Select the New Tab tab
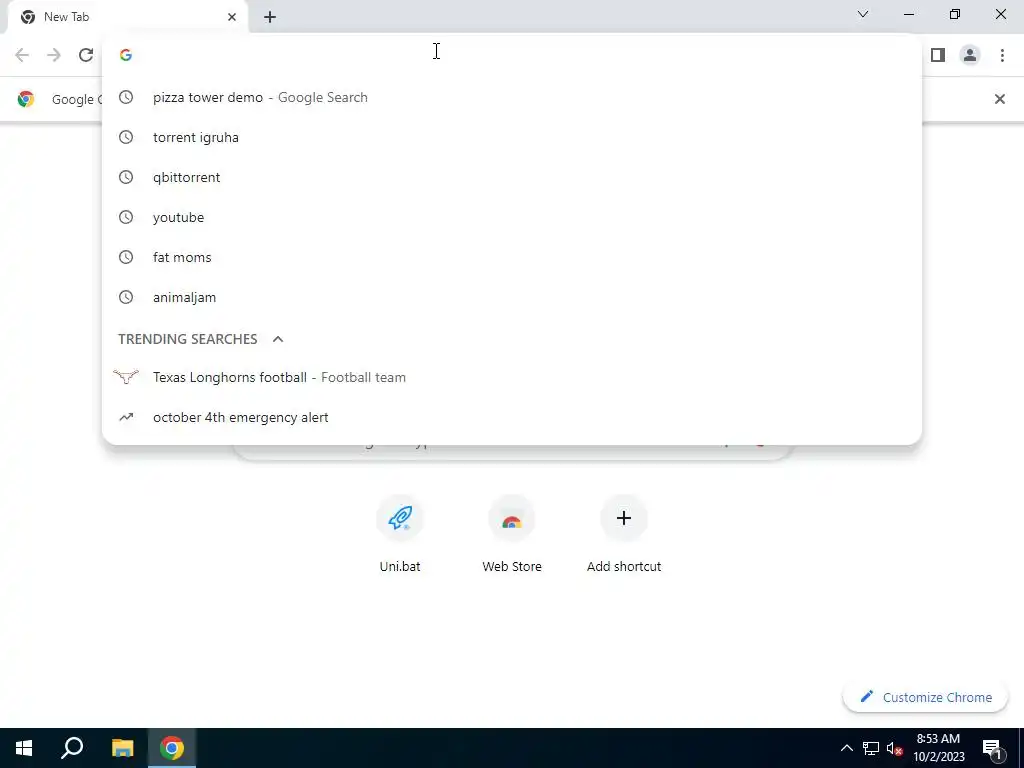The width and height of the screenshot is (1024, 768). [x=127, y=17]
